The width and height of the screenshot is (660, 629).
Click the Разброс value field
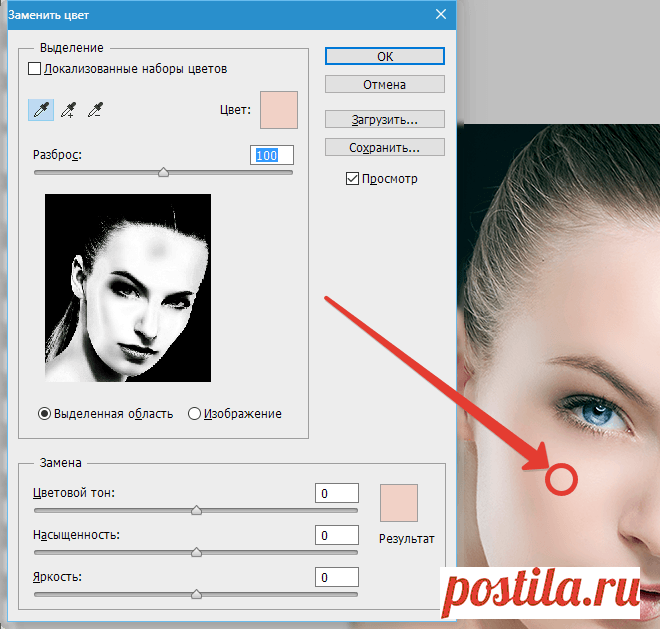tap(272, 155)
